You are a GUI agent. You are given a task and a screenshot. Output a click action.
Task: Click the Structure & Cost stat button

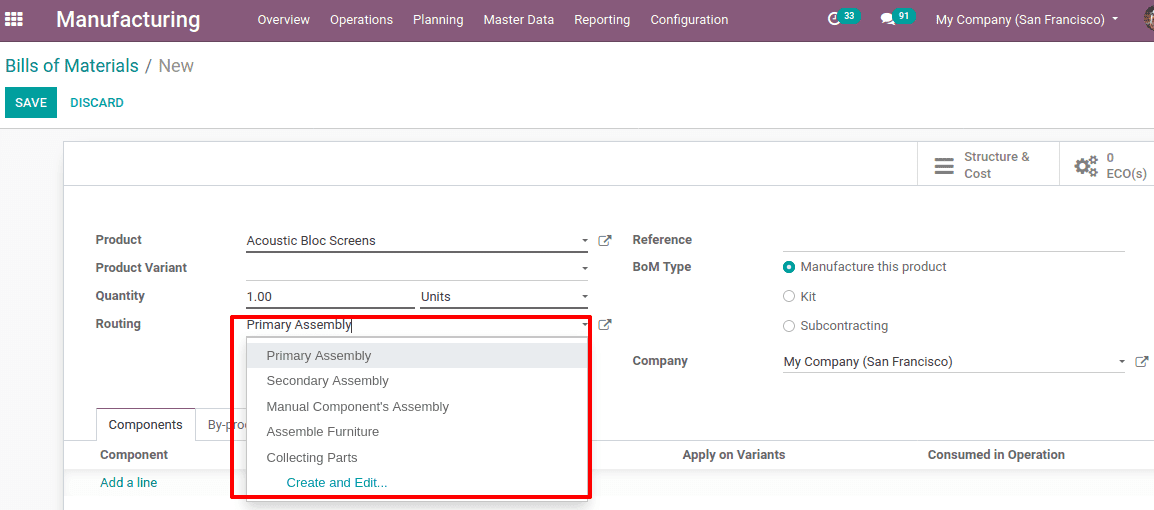988,165
